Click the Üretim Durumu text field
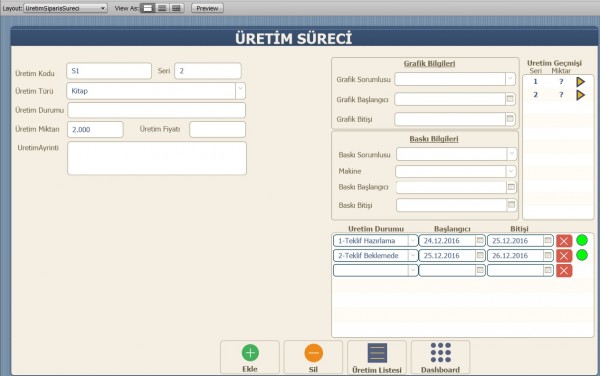Image resolution: width=600 pixels, height=376 pixels. coord(157,110)
